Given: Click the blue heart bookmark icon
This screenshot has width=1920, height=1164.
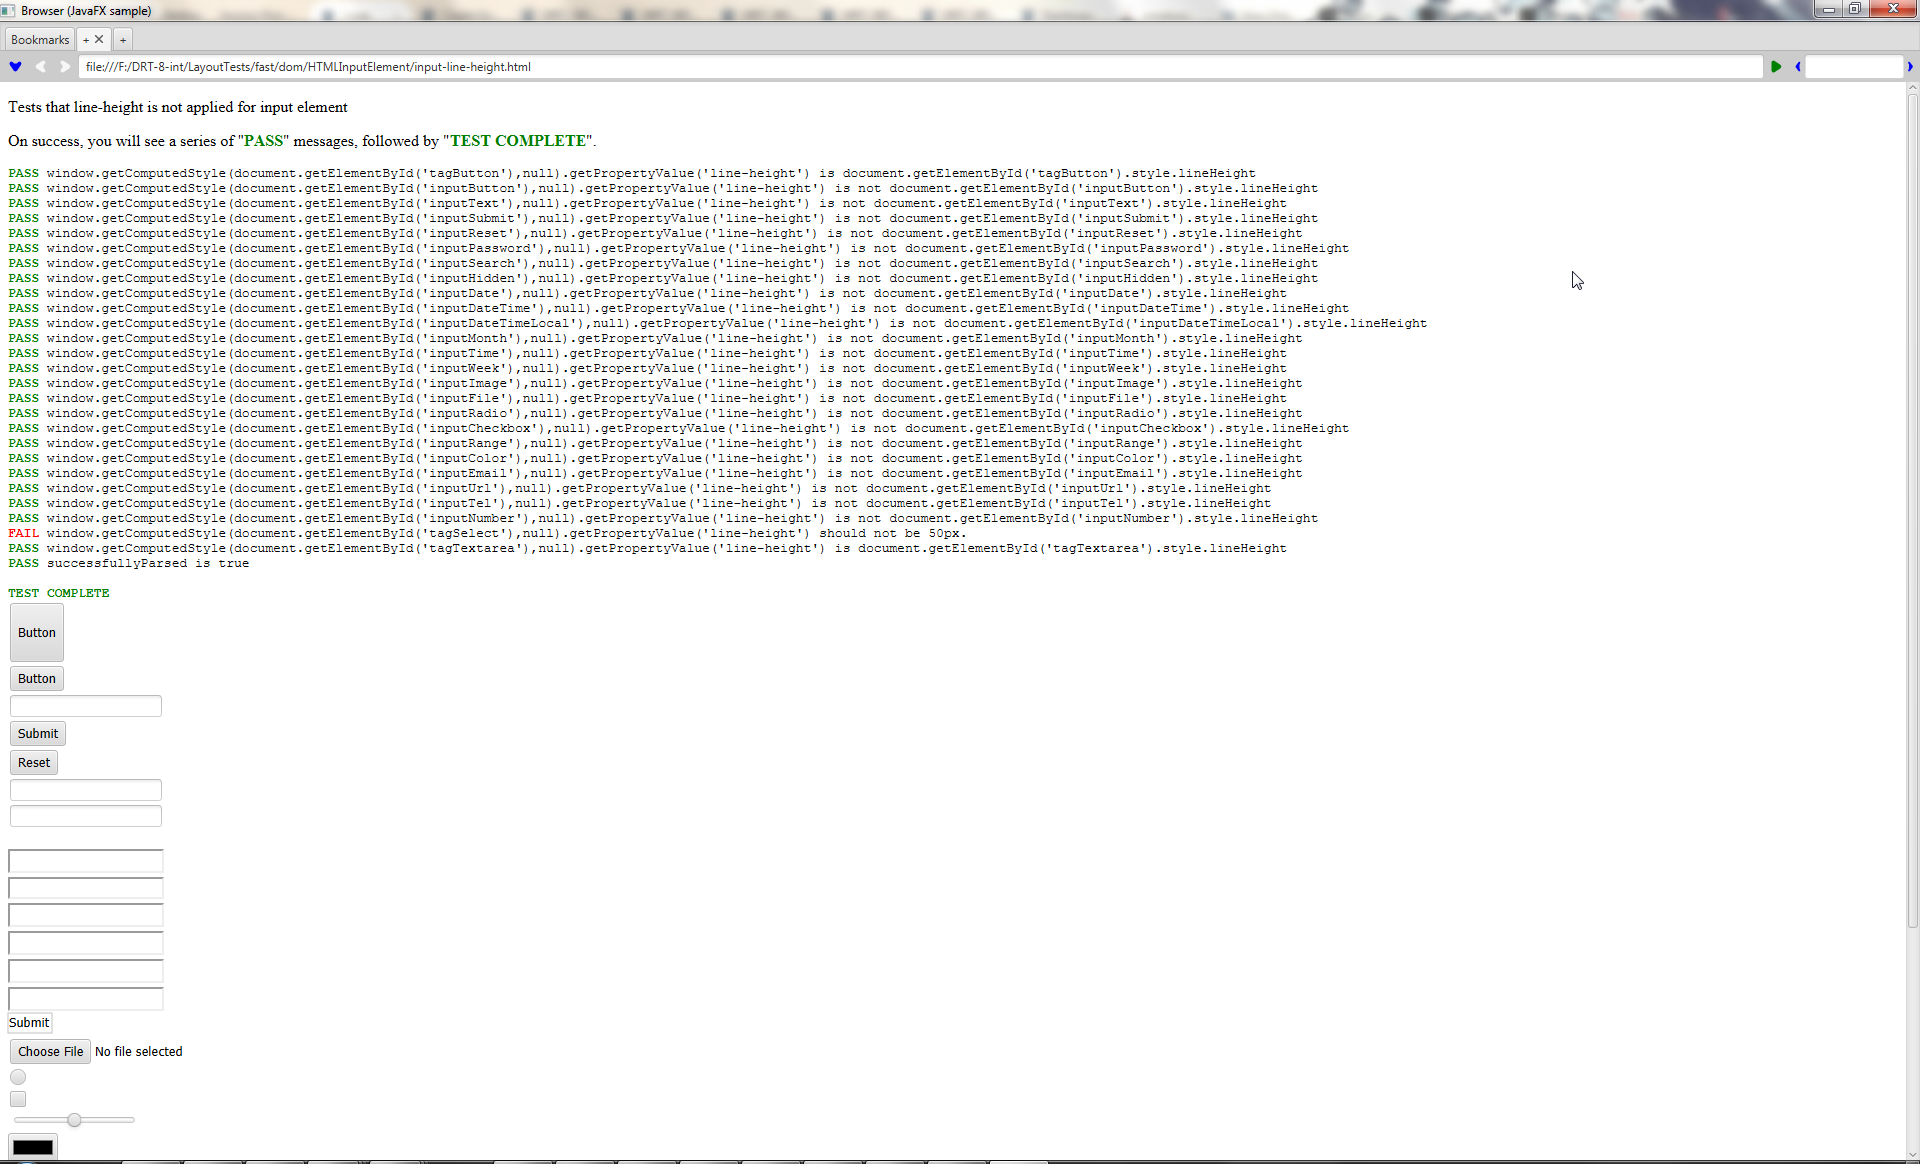Looking at the screenshot, I should coord(15,67).
